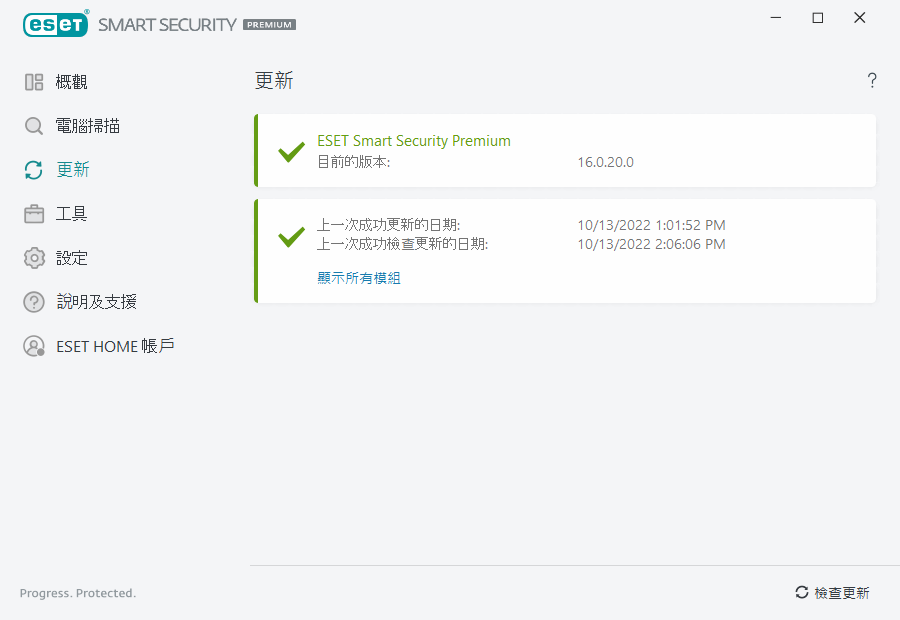
Task: Click the ESET Smart Security Premium product title
Action: click(414, 141)
